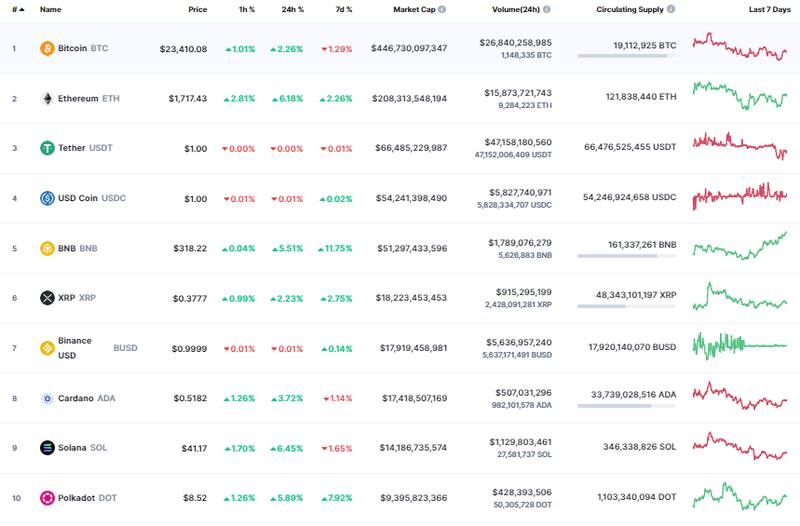Sort table by 24h % column header

(292, 9)
